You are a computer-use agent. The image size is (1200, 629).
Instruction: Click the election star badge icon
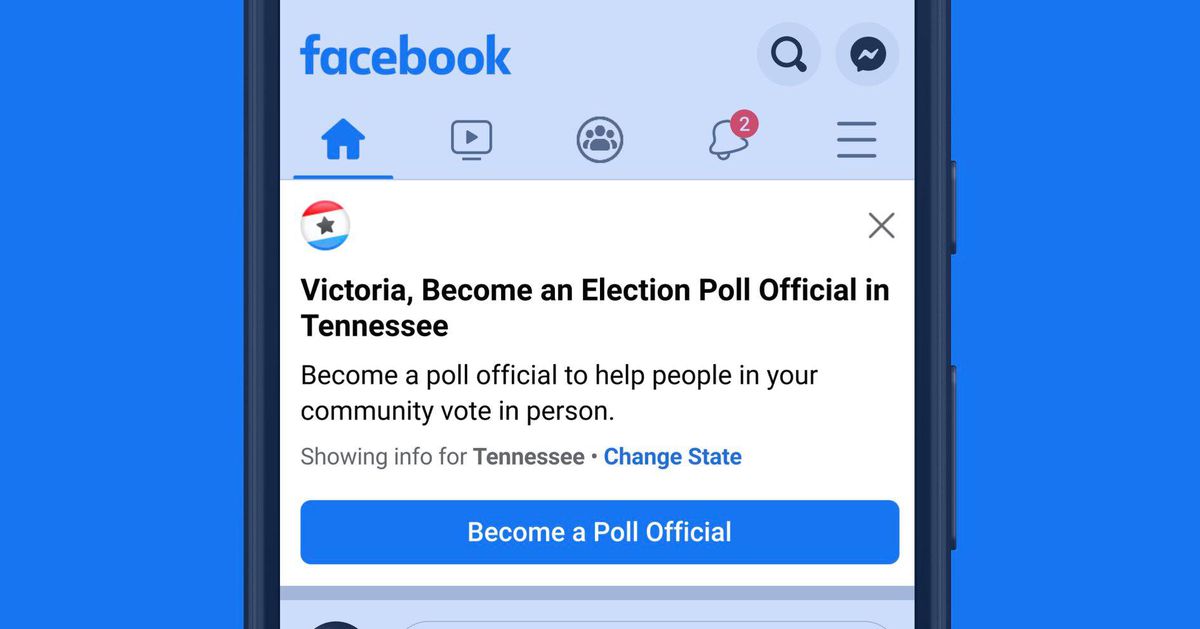click(x=325, y=225)
